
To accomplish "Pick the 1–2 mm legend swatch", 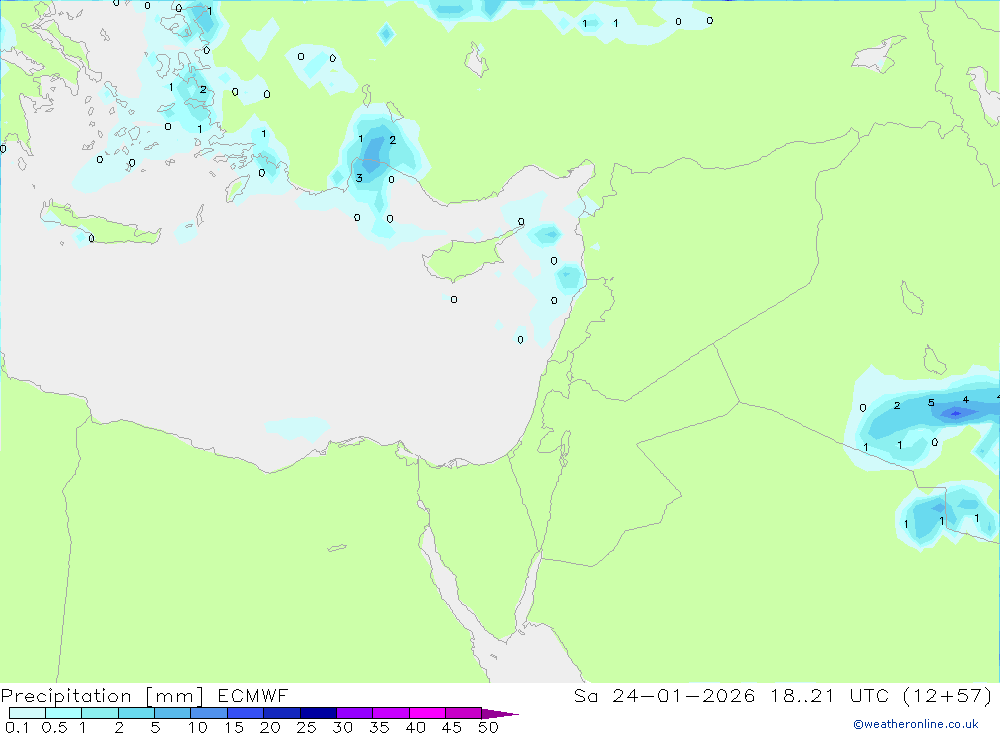I will 100,713.
